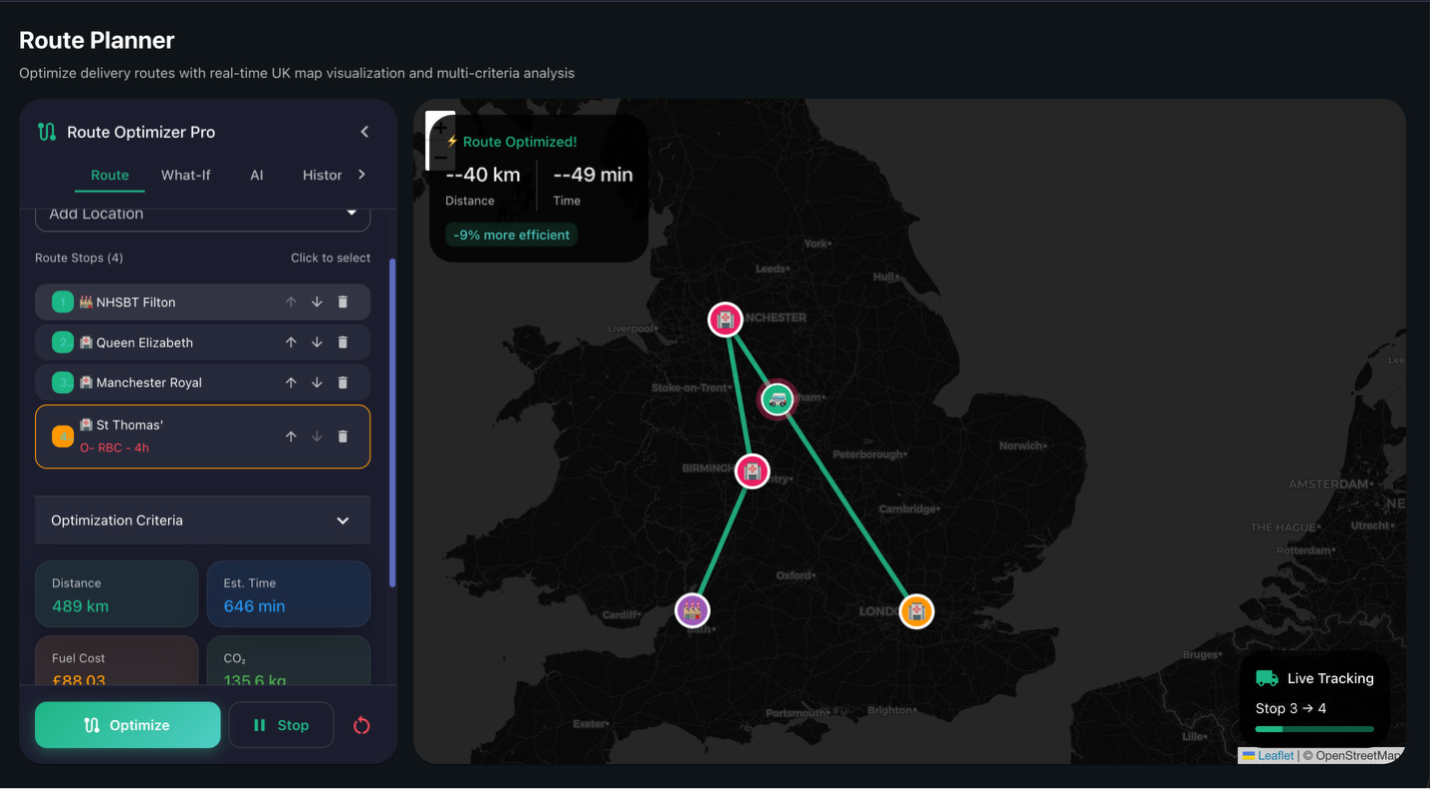Expand the Optimization Criteria section
Viewport: 1430px width, 791px height.
point(203,520)
